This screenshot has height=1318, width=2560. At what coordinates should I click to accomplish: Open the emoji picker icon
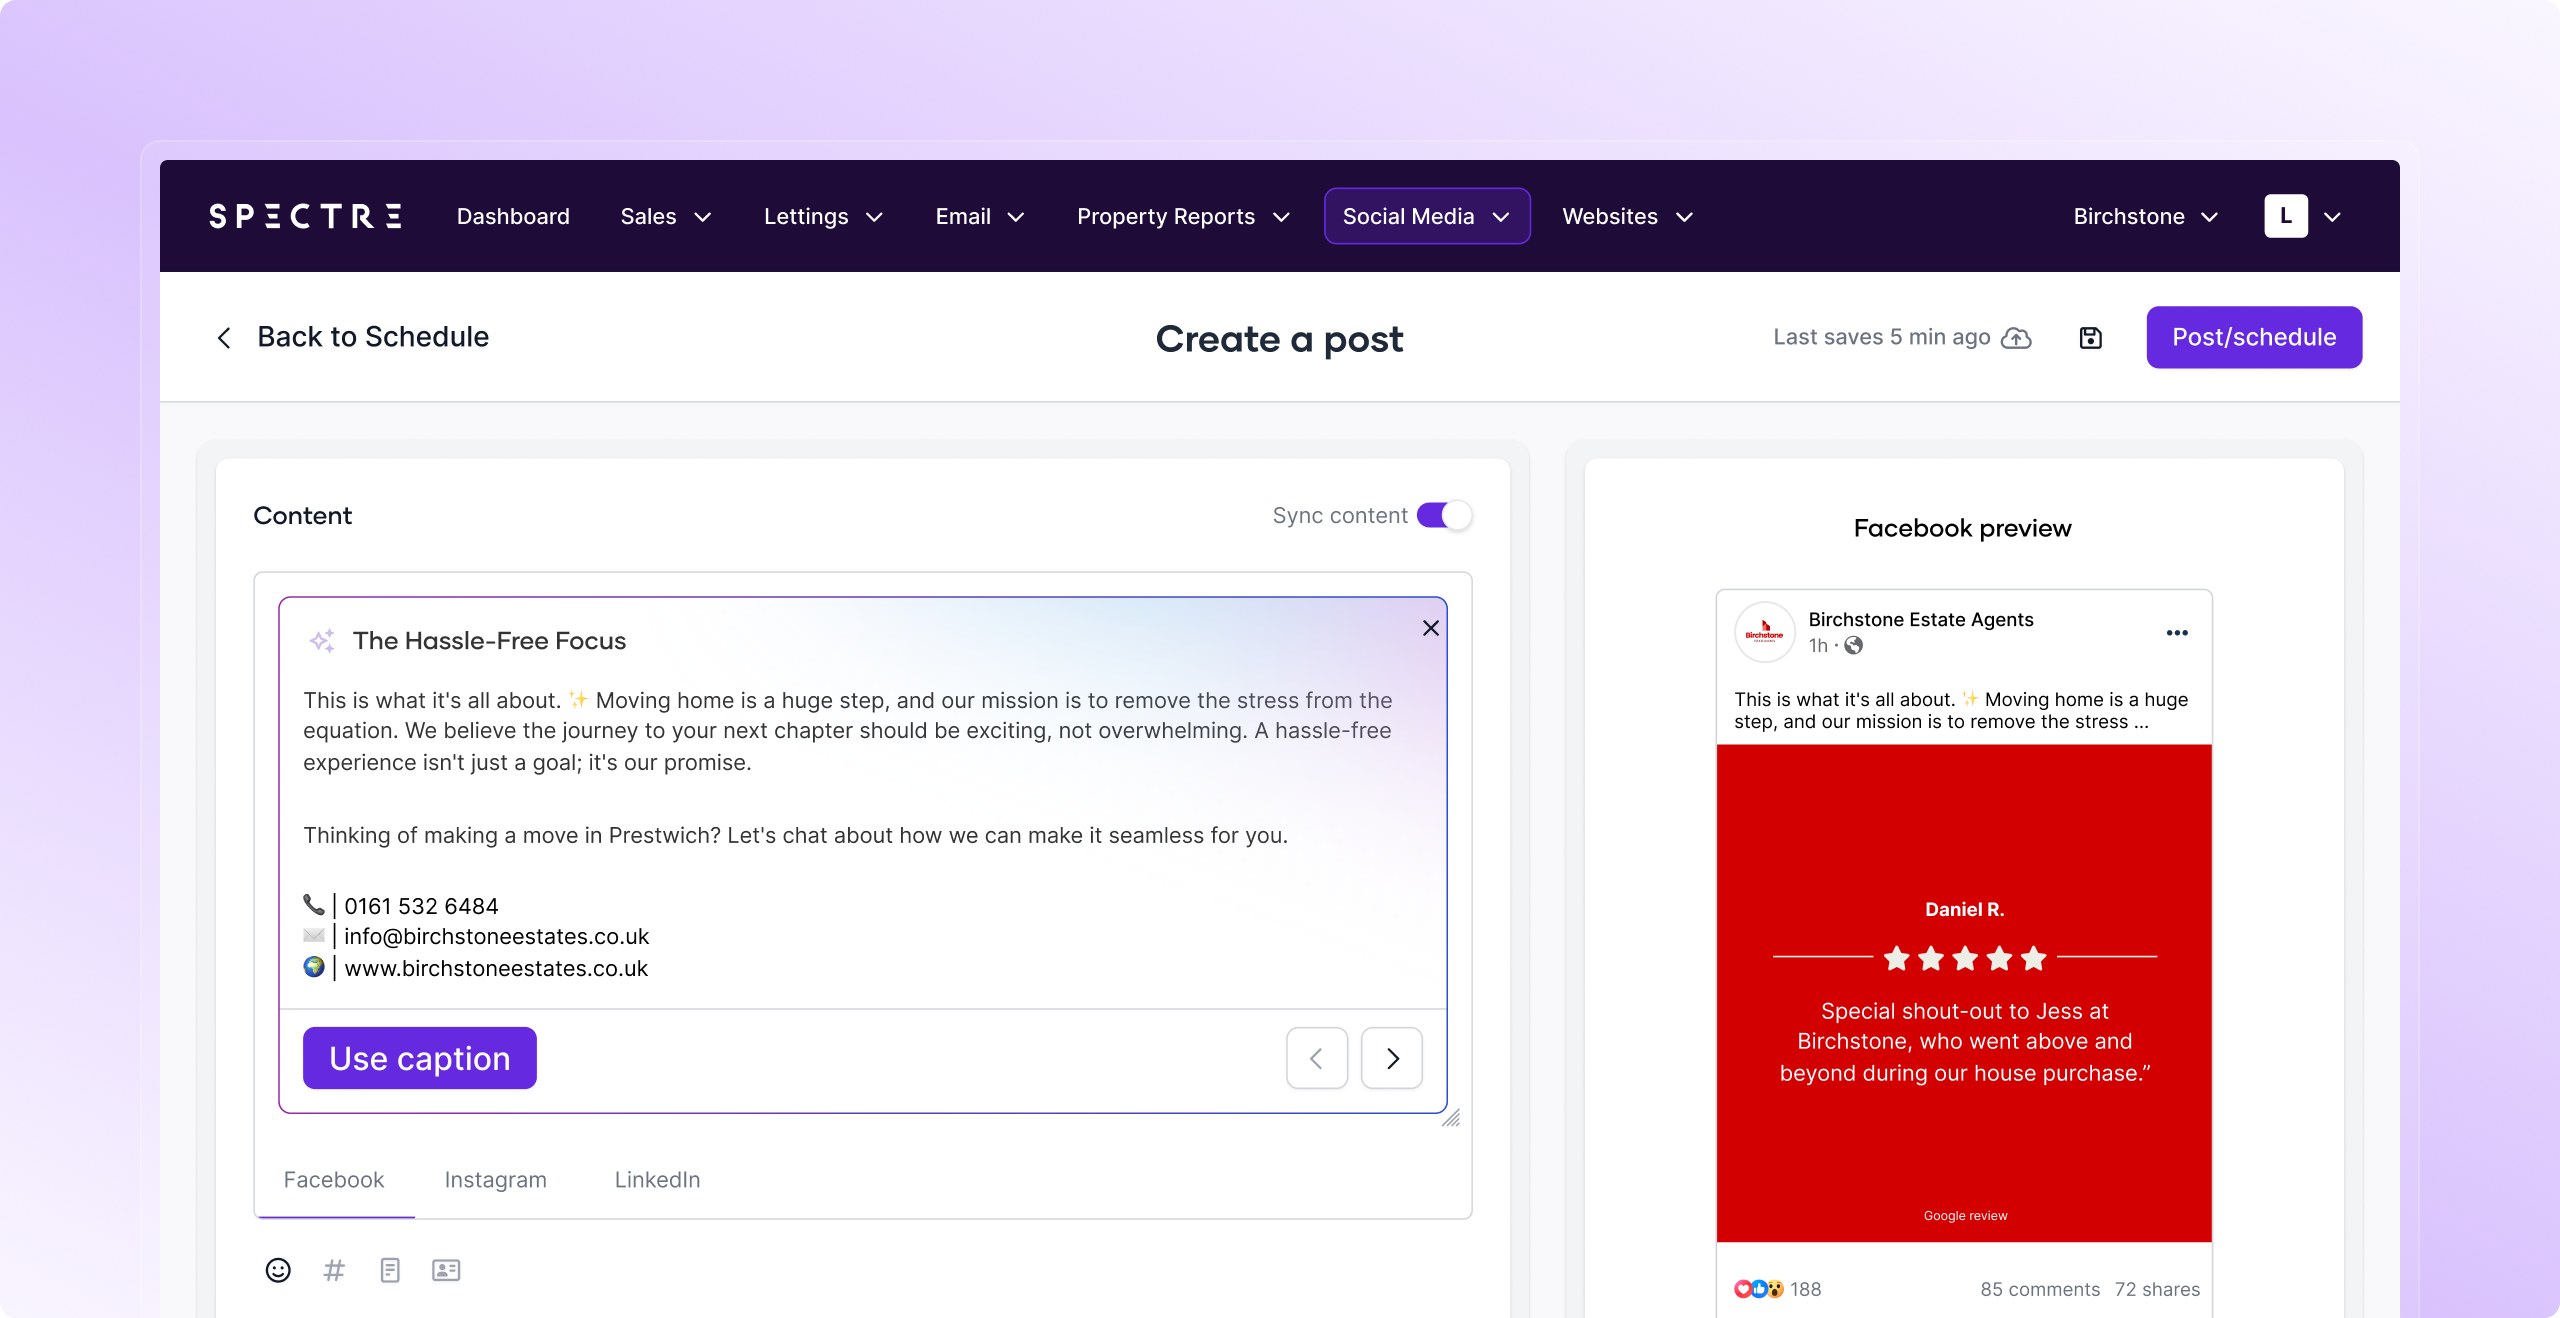(x=278, y=1270)
